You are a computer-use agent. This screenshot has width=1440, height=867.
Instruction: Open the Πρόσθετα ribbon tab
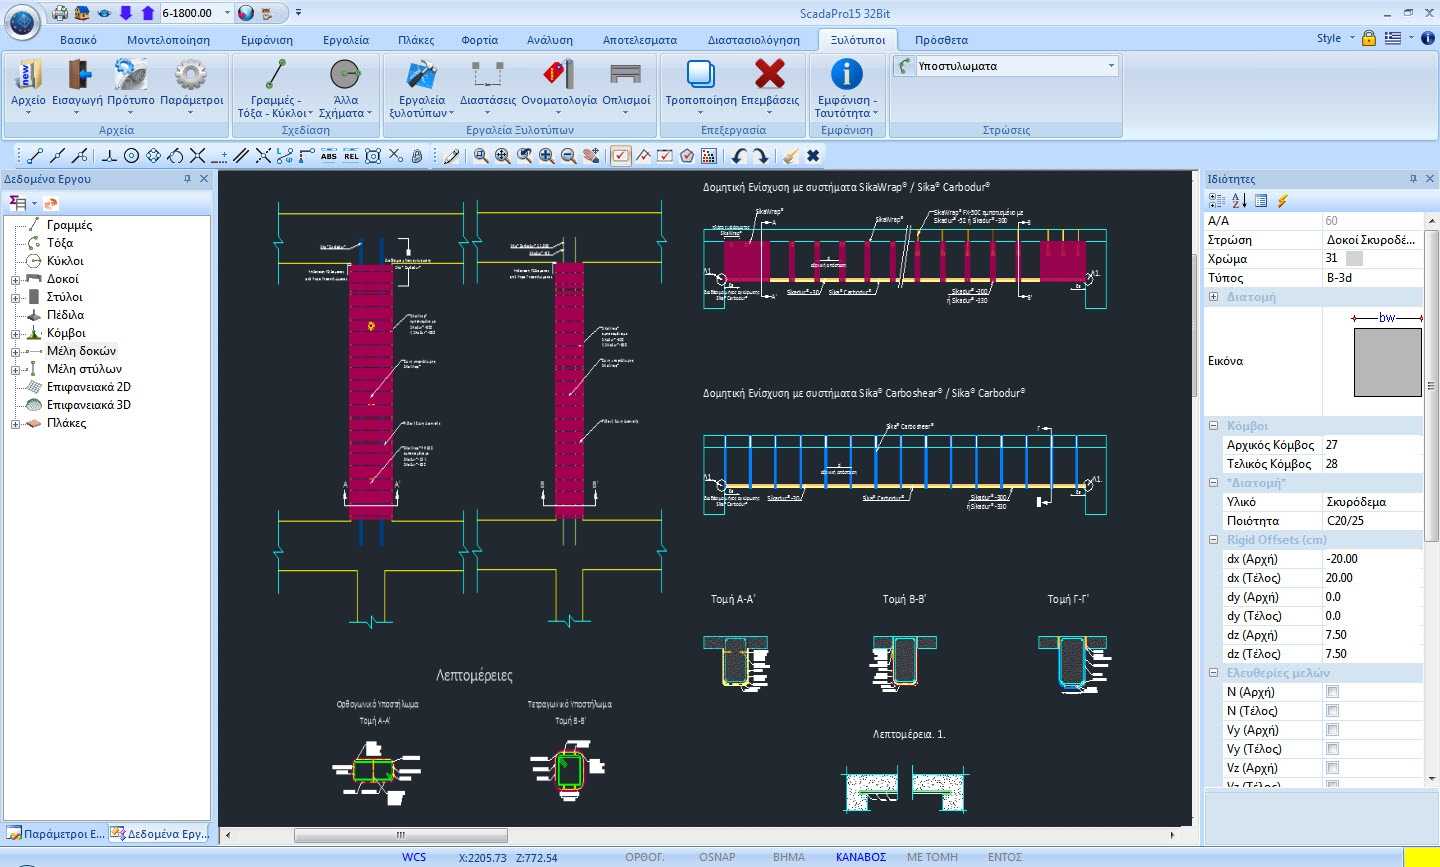point(941,40)
